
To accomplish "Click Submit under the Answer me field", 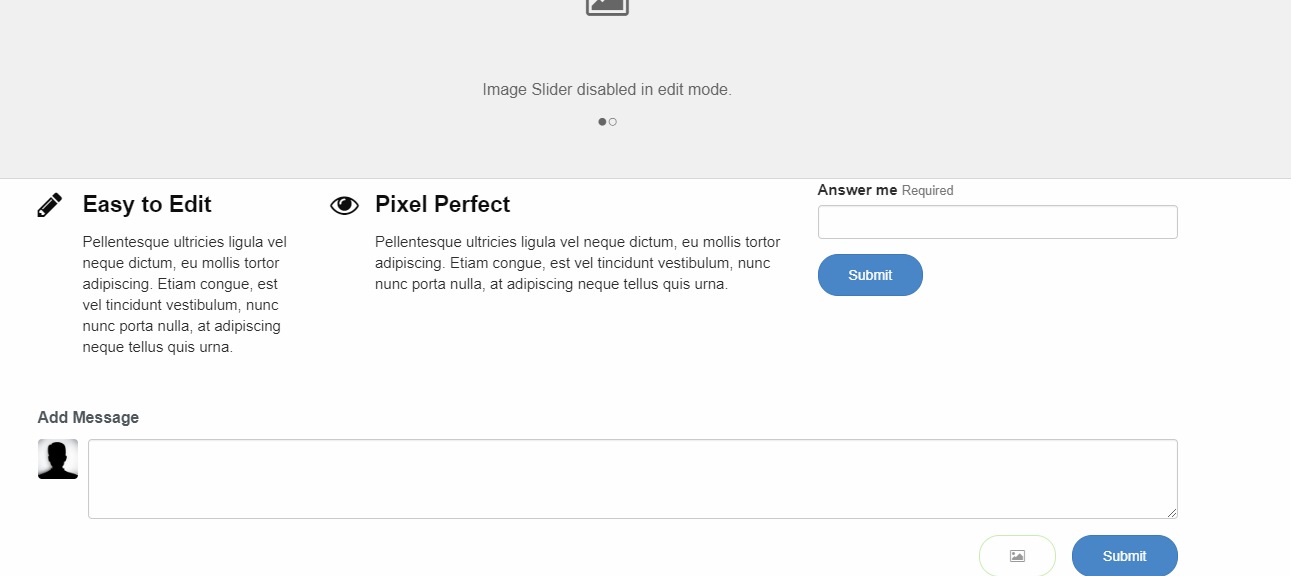I will [x=870, y=274].
